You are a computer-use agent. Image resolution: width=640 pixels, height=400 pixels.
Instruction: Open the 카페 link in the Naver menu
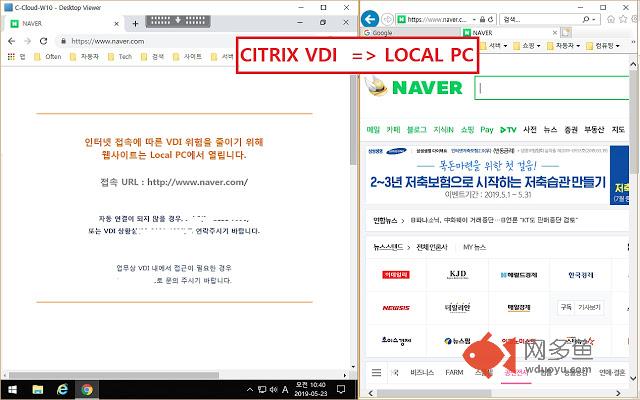393,130
